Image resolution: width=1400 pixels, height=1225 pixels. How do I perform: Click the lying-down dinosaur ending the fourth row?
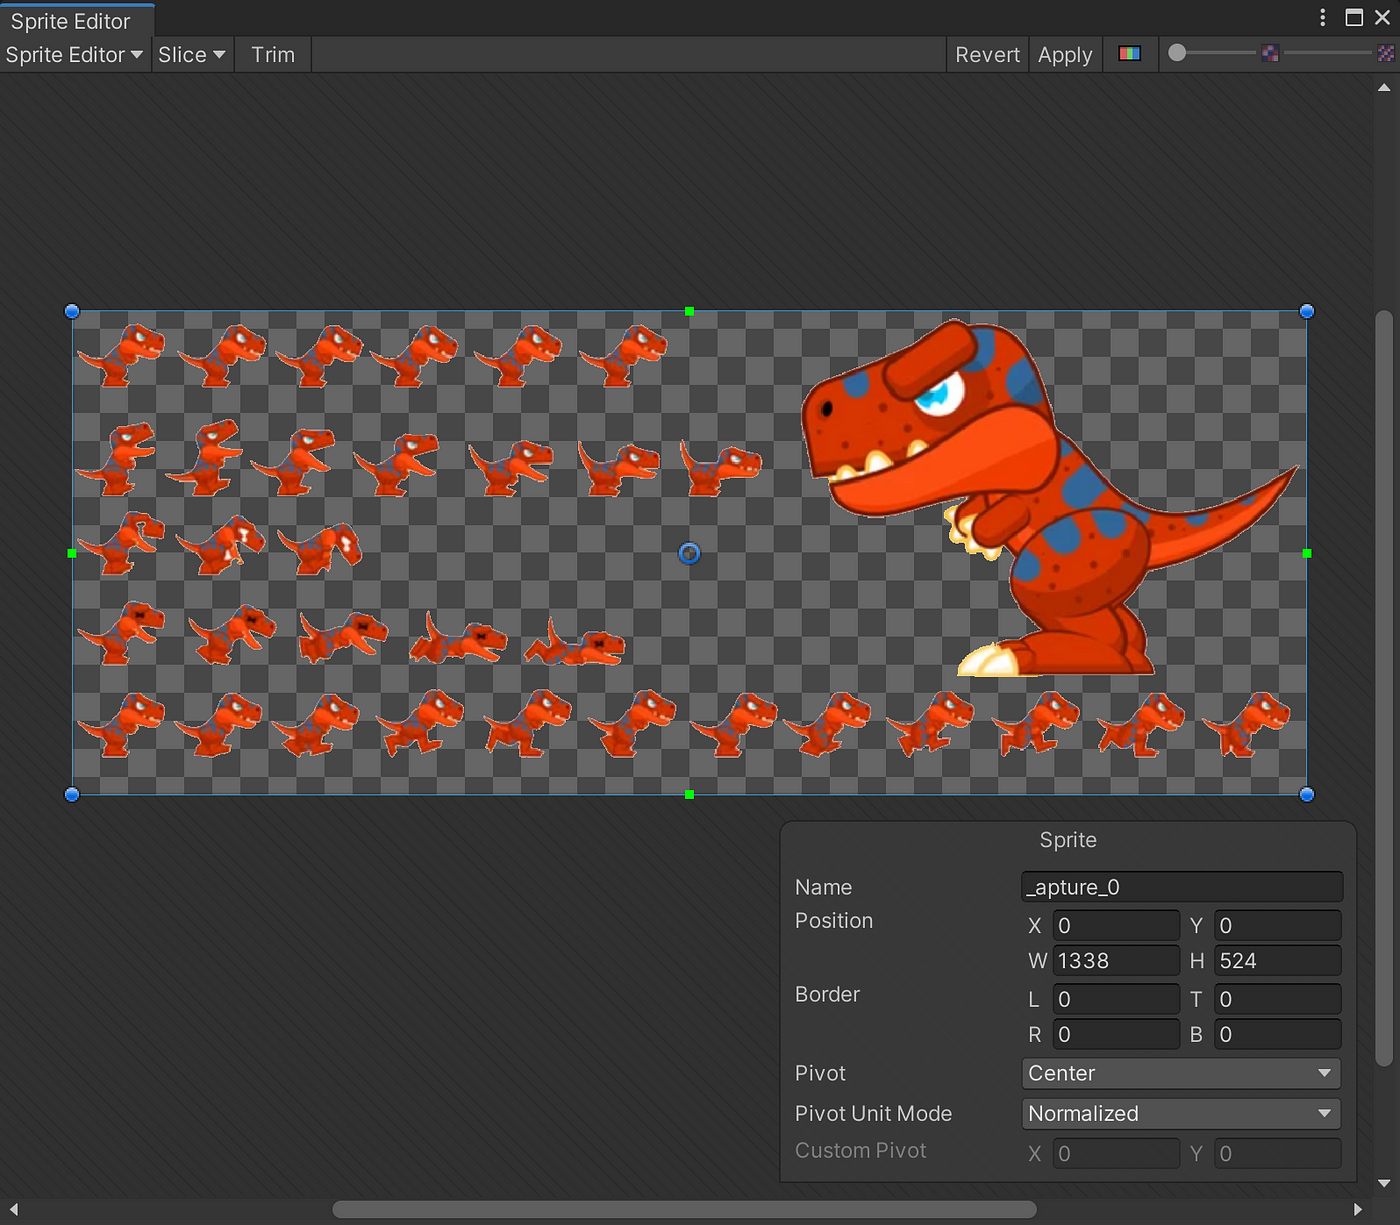(574, 643)
